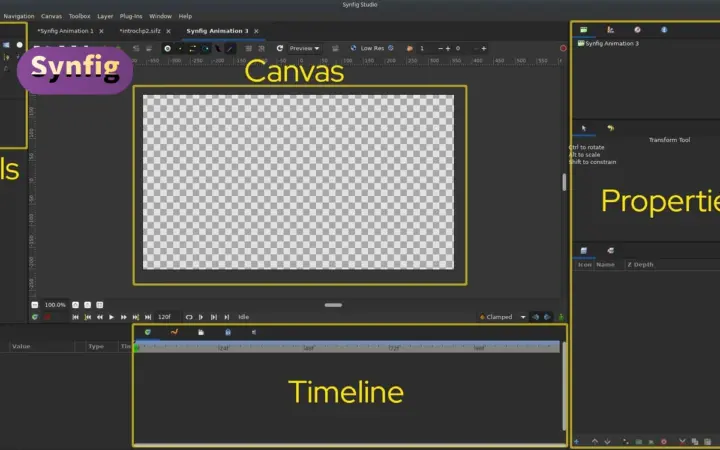Open the Plug-Ins menu
The width and height of the screenshot is (720, 450).
[131, 16]
